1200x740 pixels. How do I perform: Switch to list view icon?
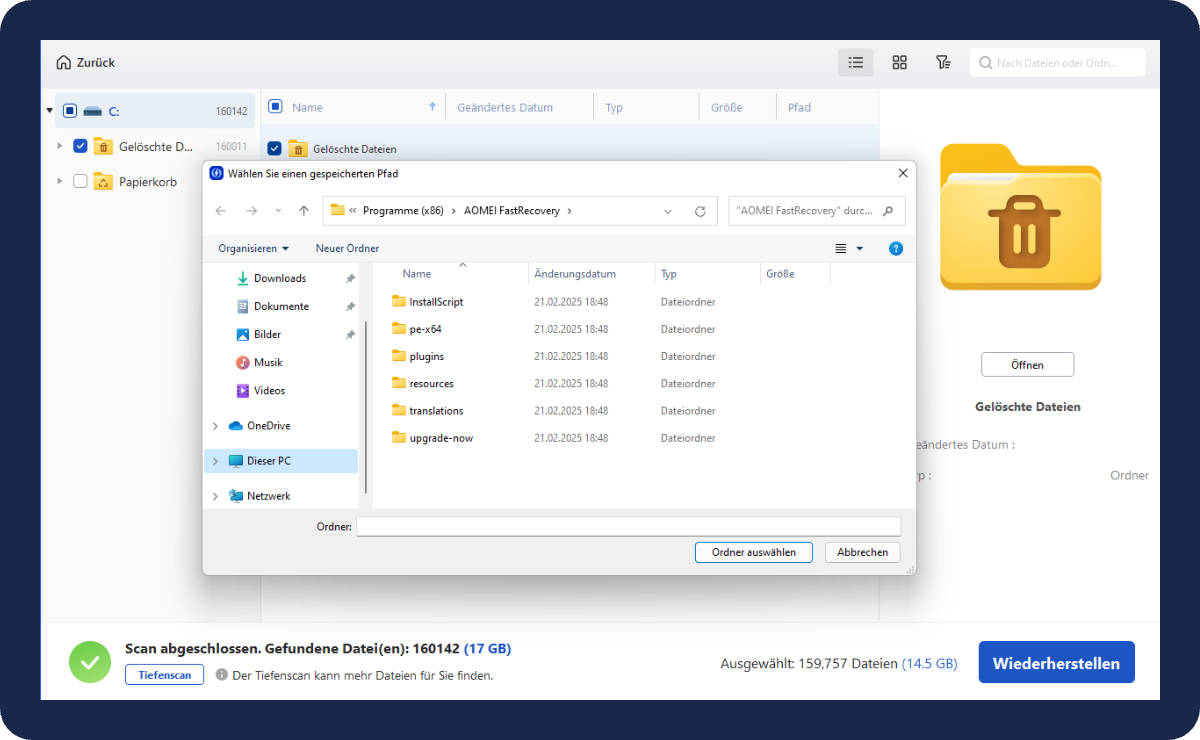click(x=855, y=62)
